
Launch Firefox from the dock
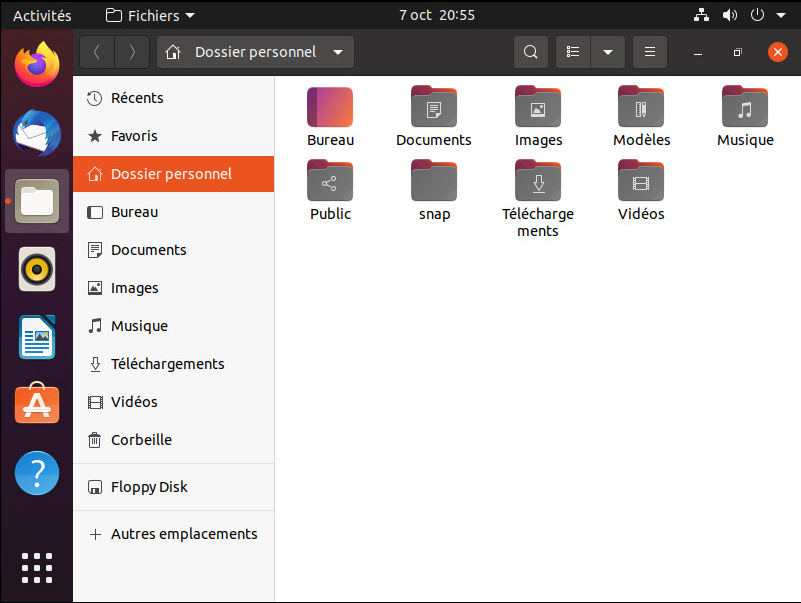37,65
